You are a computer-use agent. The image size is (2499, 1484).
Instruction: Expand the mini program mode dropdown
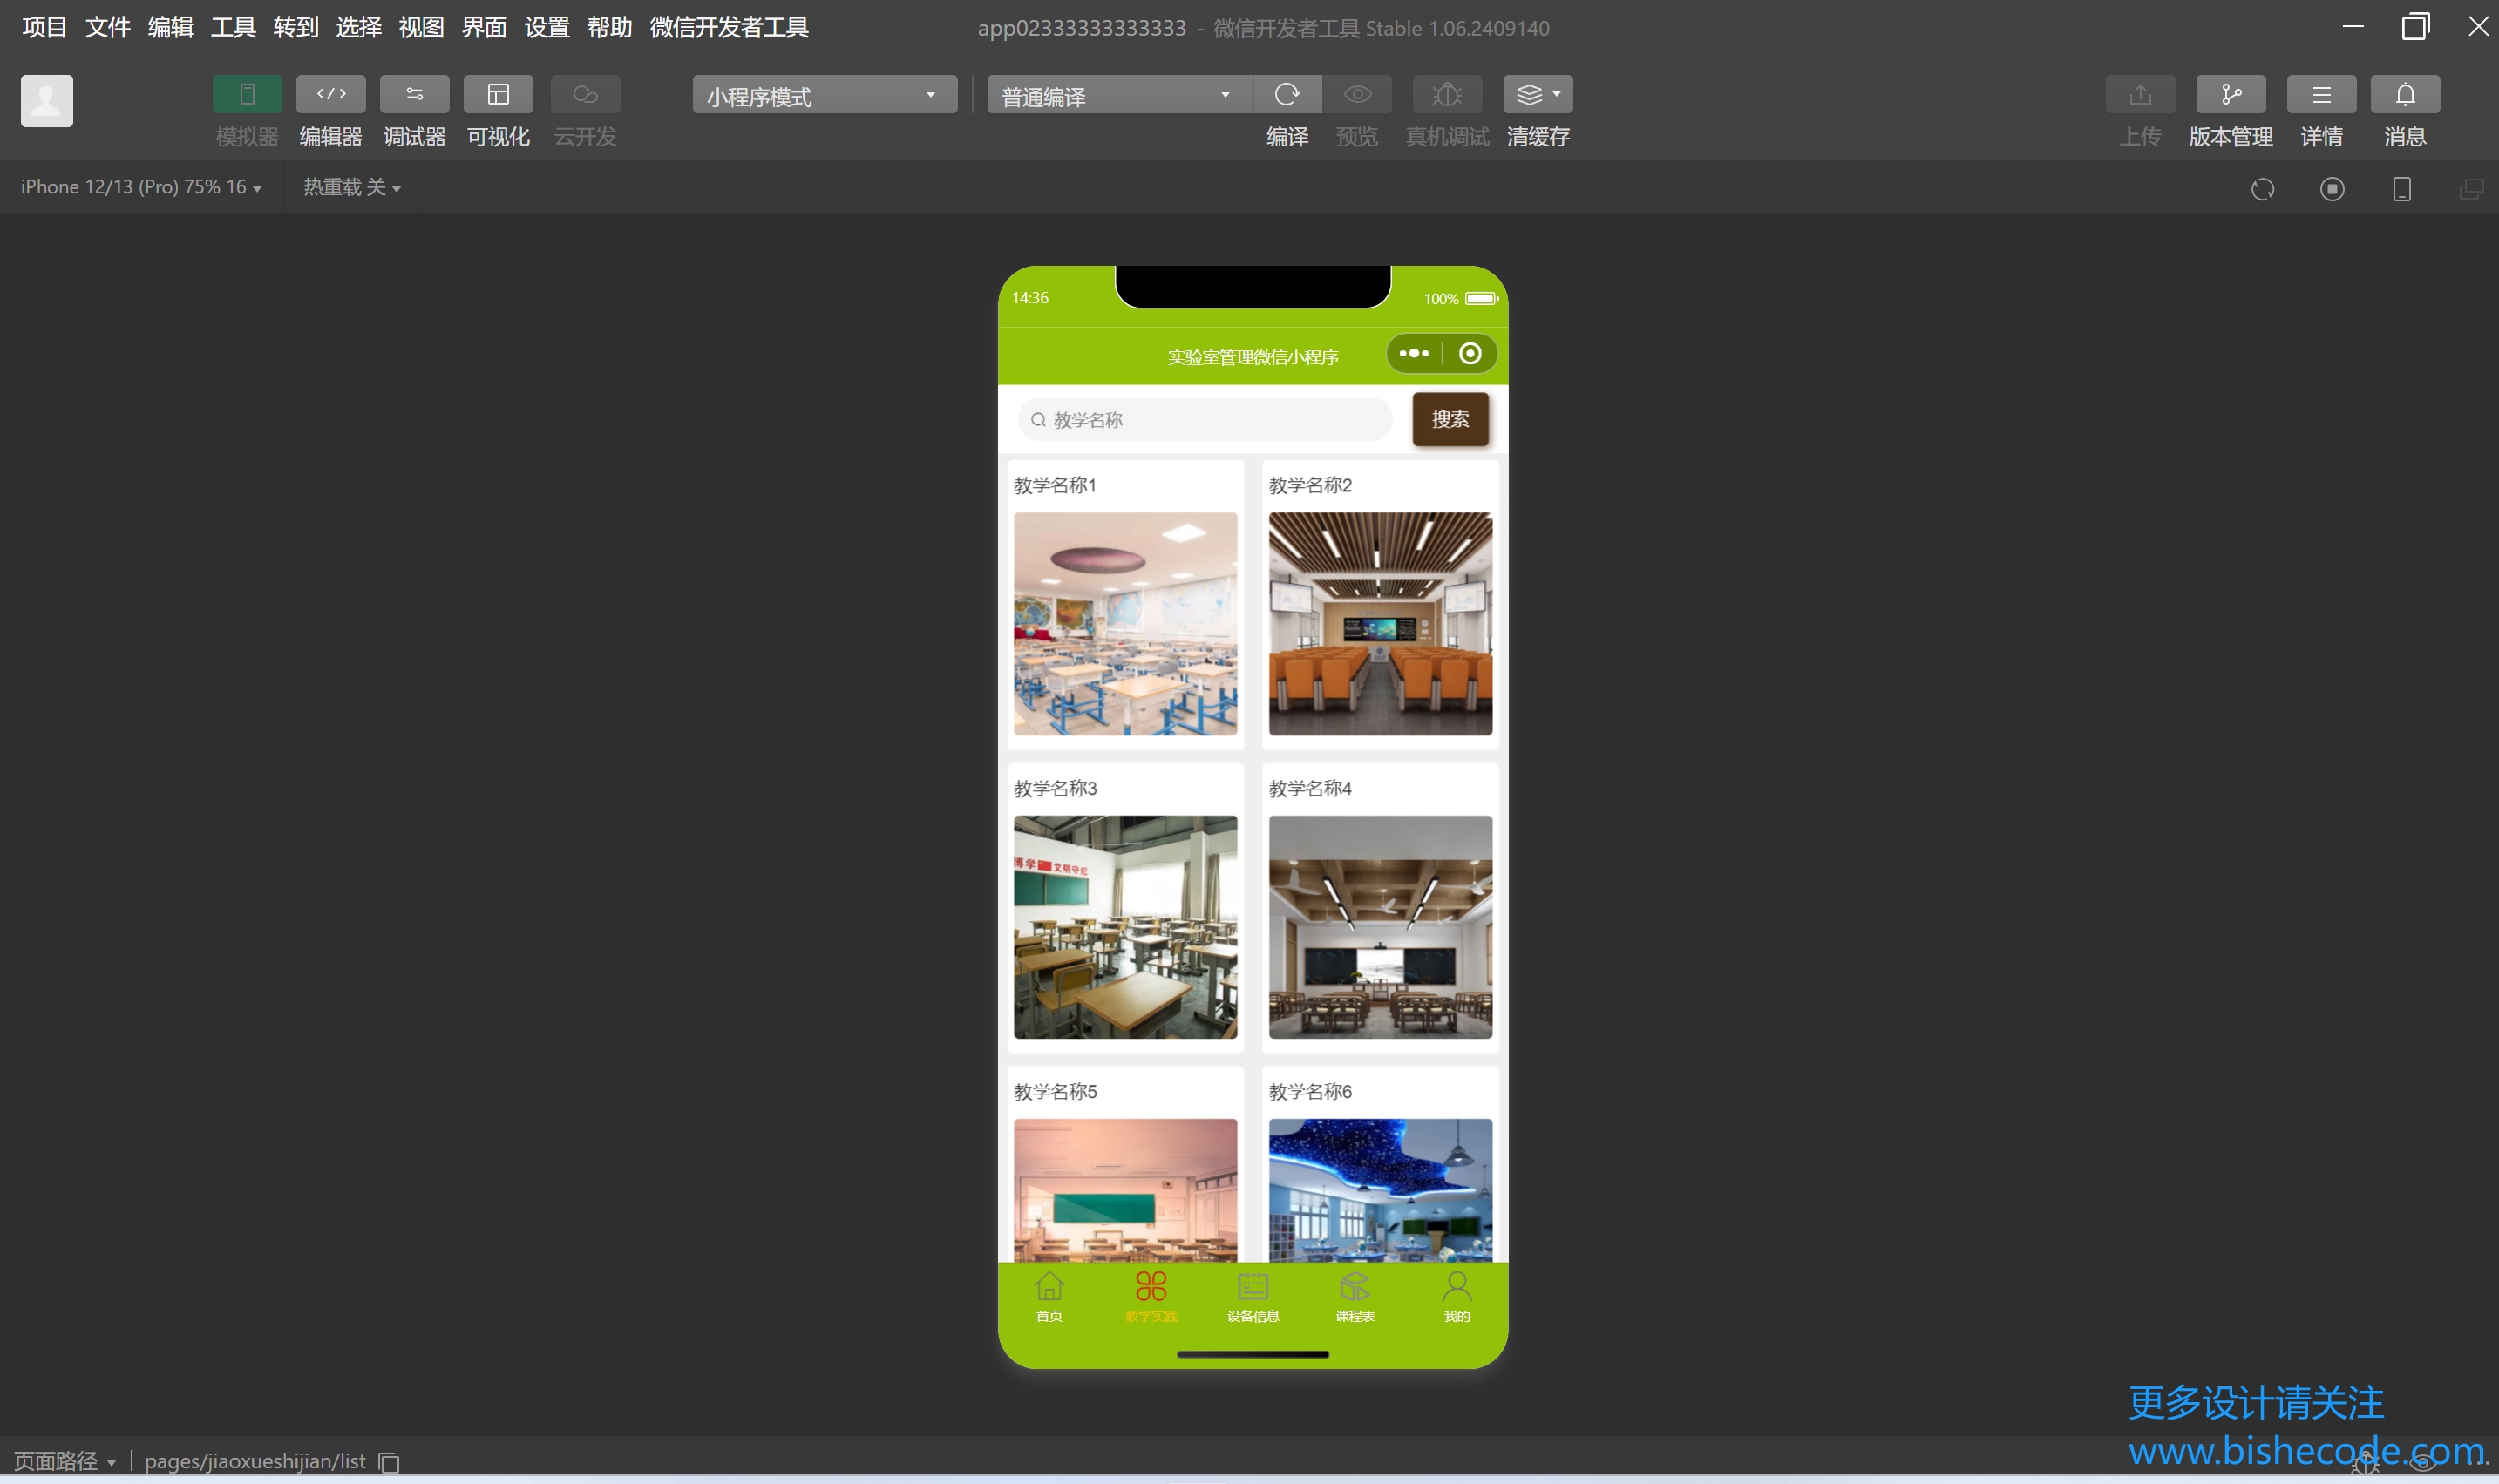point(823,96)
